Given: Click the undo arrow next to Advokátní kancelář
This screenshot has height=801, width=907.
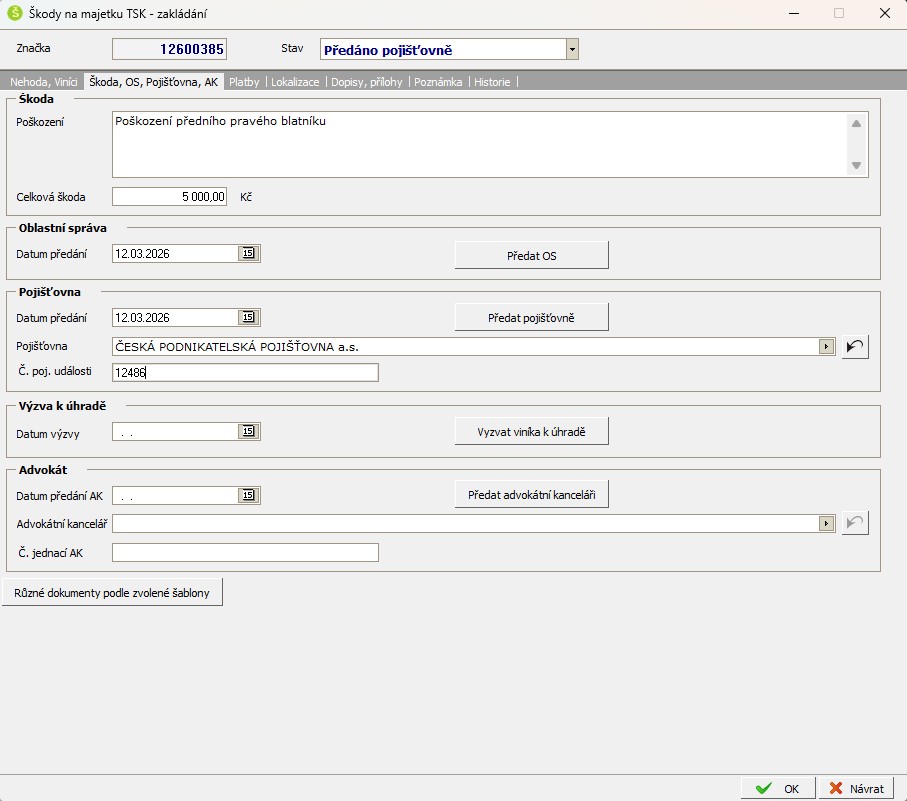Looking at the screenshot, I should tap(855, 523).
